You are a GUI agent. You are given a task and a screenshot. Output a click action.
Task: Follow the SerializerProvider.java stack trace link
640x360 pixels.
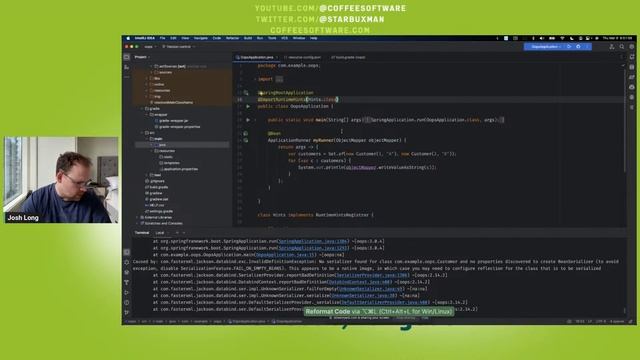(372, 275)
